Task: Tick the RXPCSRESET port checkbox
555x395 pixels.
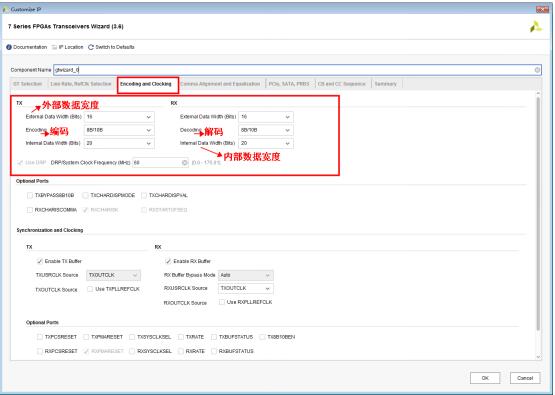Action: pyautogui.click(x=40, y=351)
